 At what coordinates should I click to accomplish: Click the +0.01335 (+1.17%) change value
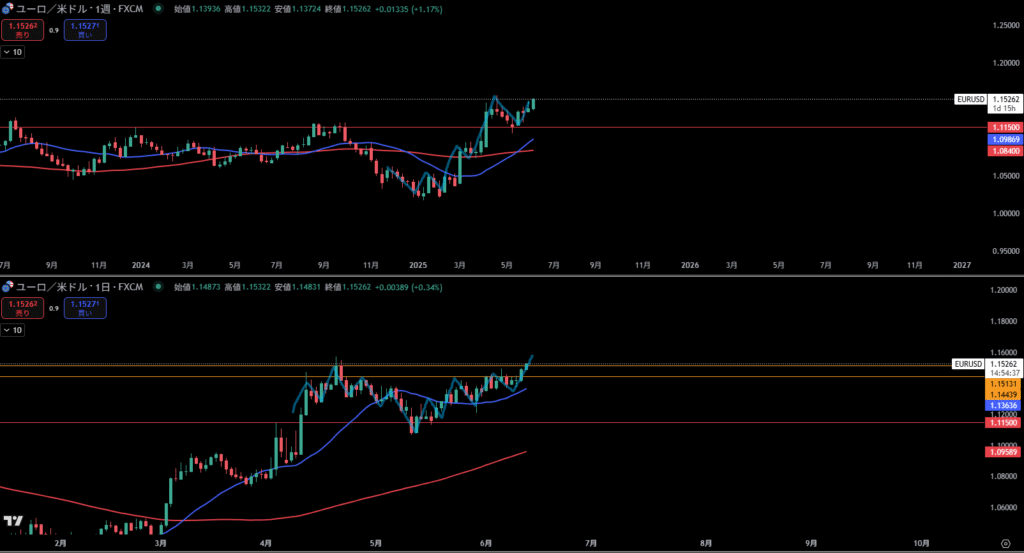click(408, 9)
